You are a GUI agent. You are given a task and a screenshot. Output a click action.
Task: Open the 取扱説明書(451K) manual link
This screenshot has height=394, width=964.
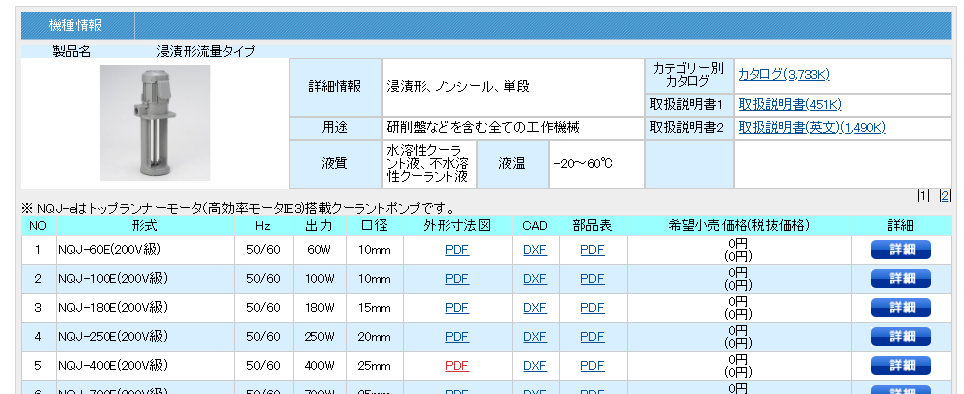pos(789,104)
